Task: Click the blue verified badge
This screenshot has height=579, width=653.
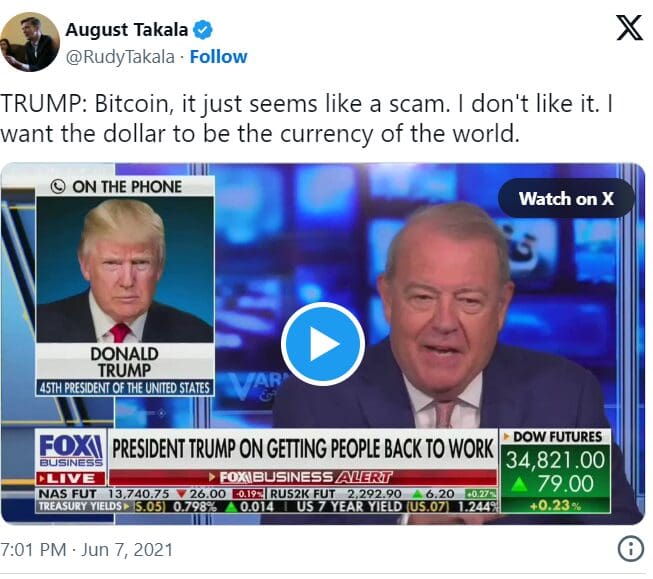Action: click(203, 30)
